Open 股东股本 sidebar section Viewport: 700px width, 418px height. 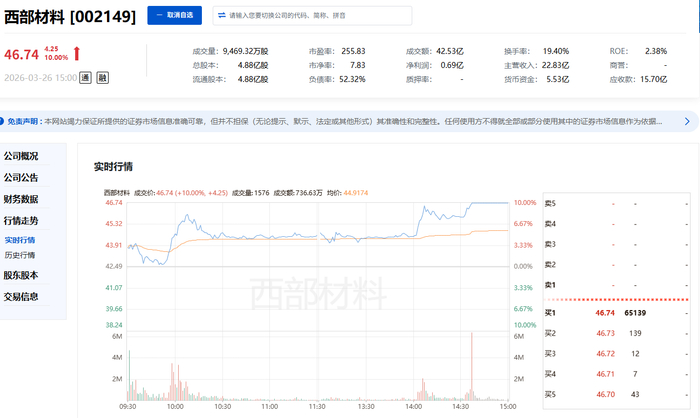point(21,276)
